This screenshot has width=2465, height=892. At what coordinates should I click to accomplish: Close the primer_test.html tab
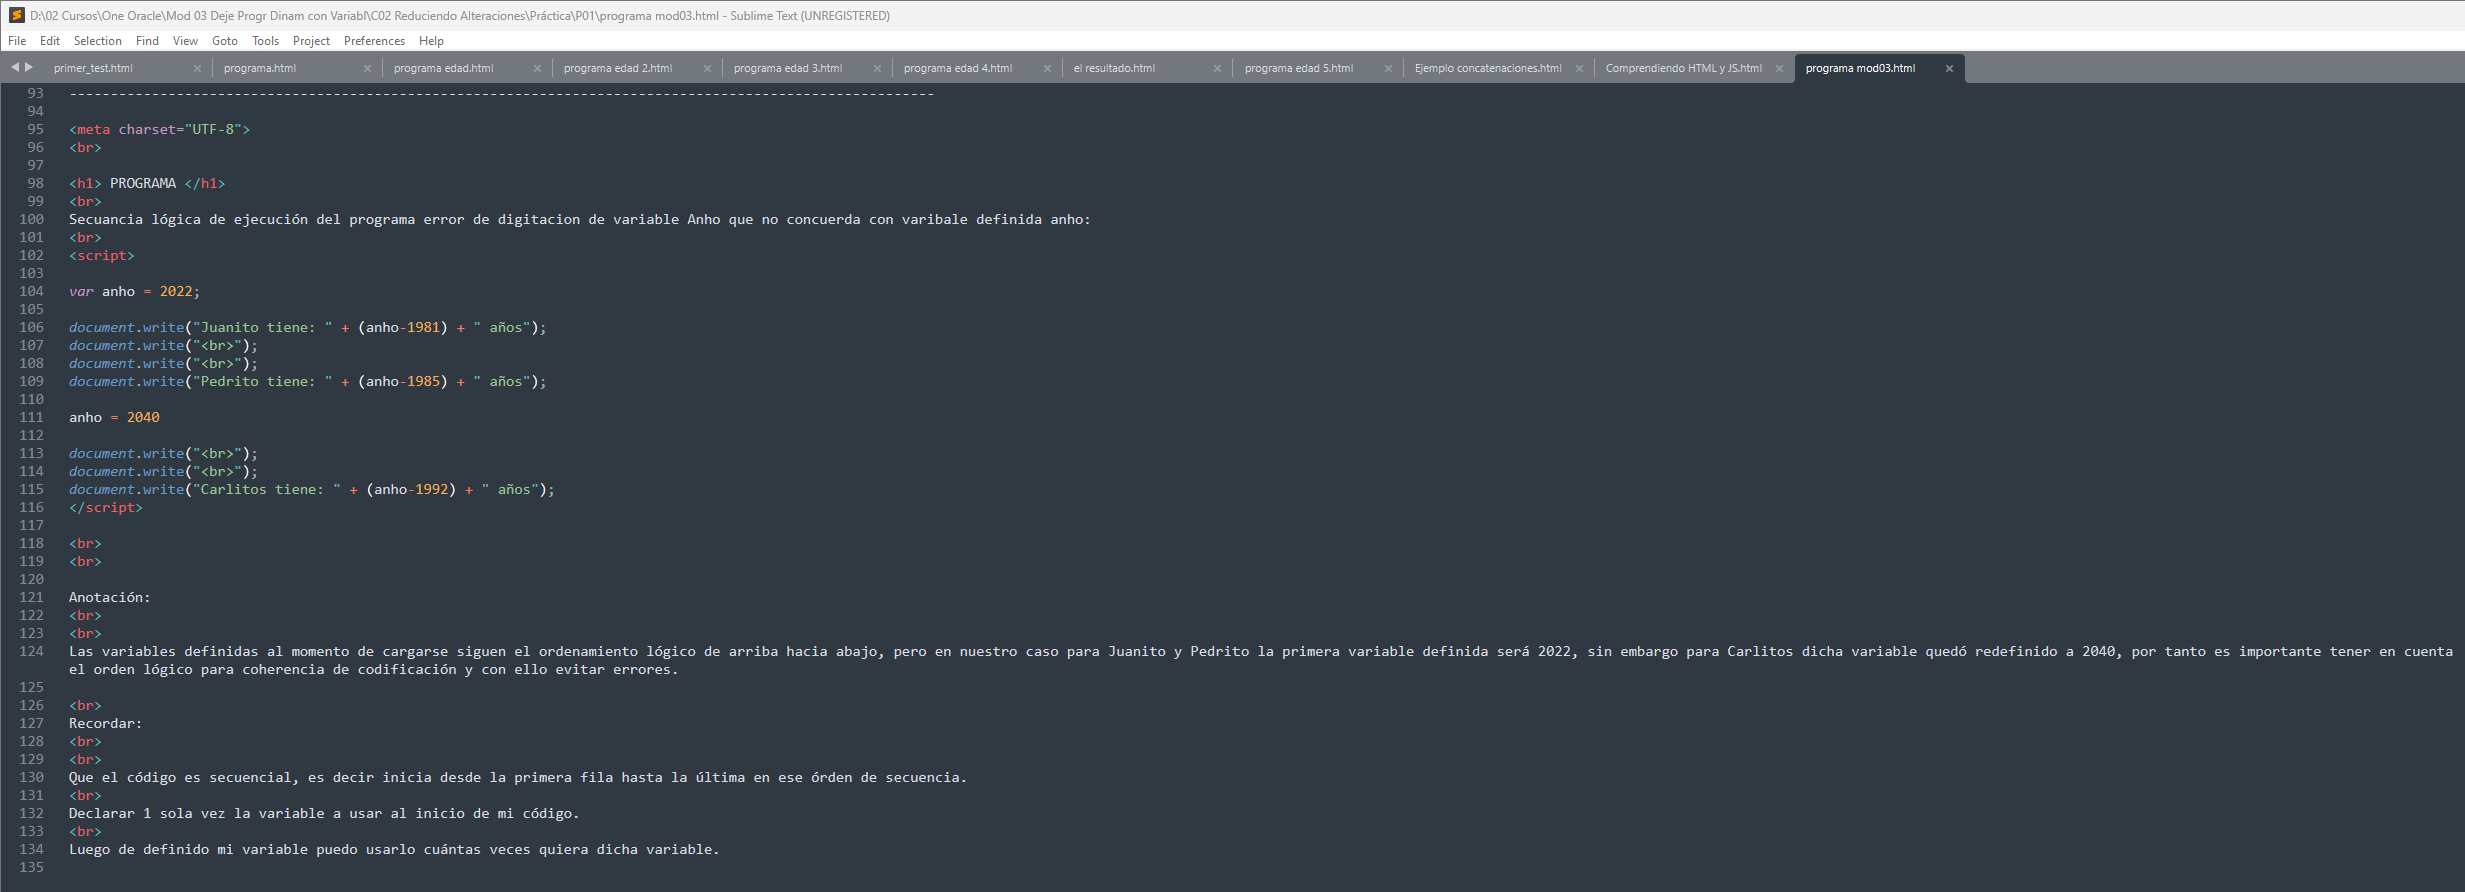coord(197,68)
